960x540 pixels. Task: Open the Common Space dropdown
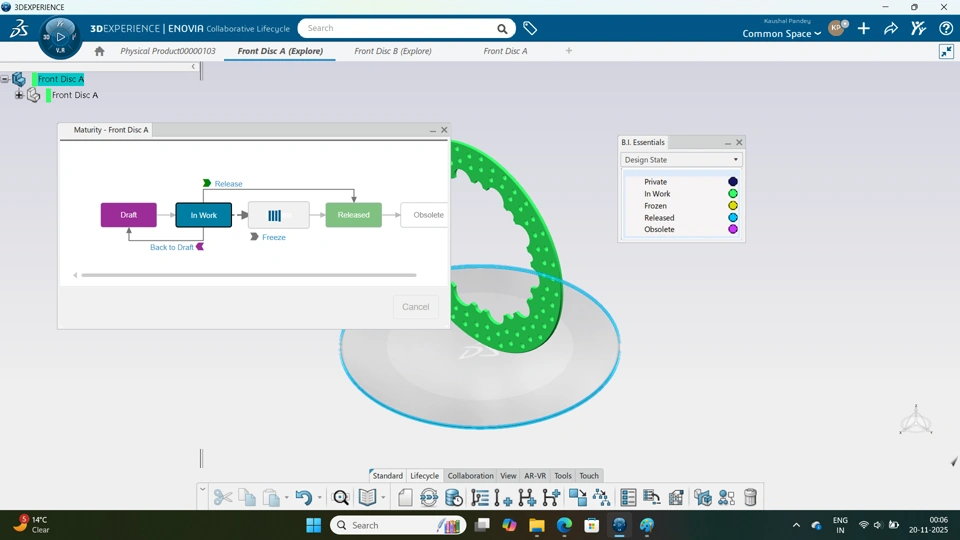781,34
